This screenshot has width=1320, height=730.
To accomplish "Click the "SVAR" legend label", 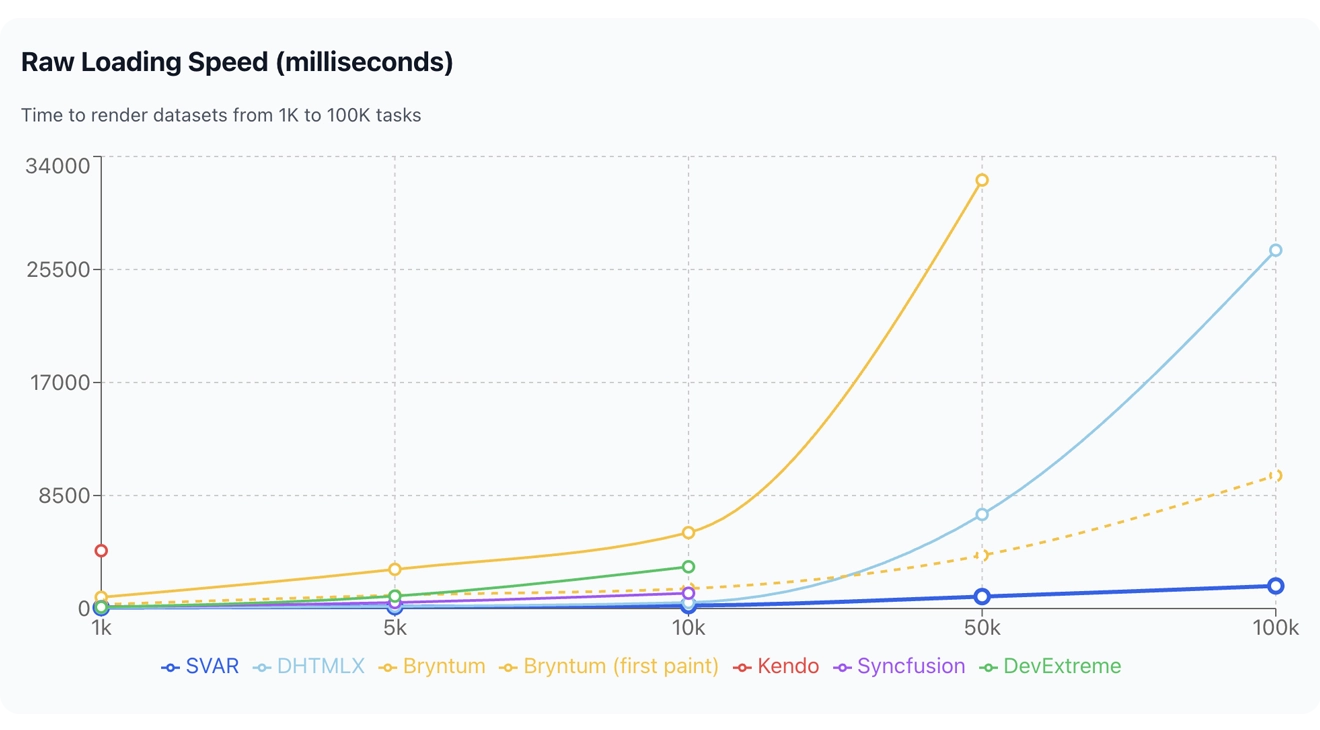I will [x=212, y=666].
